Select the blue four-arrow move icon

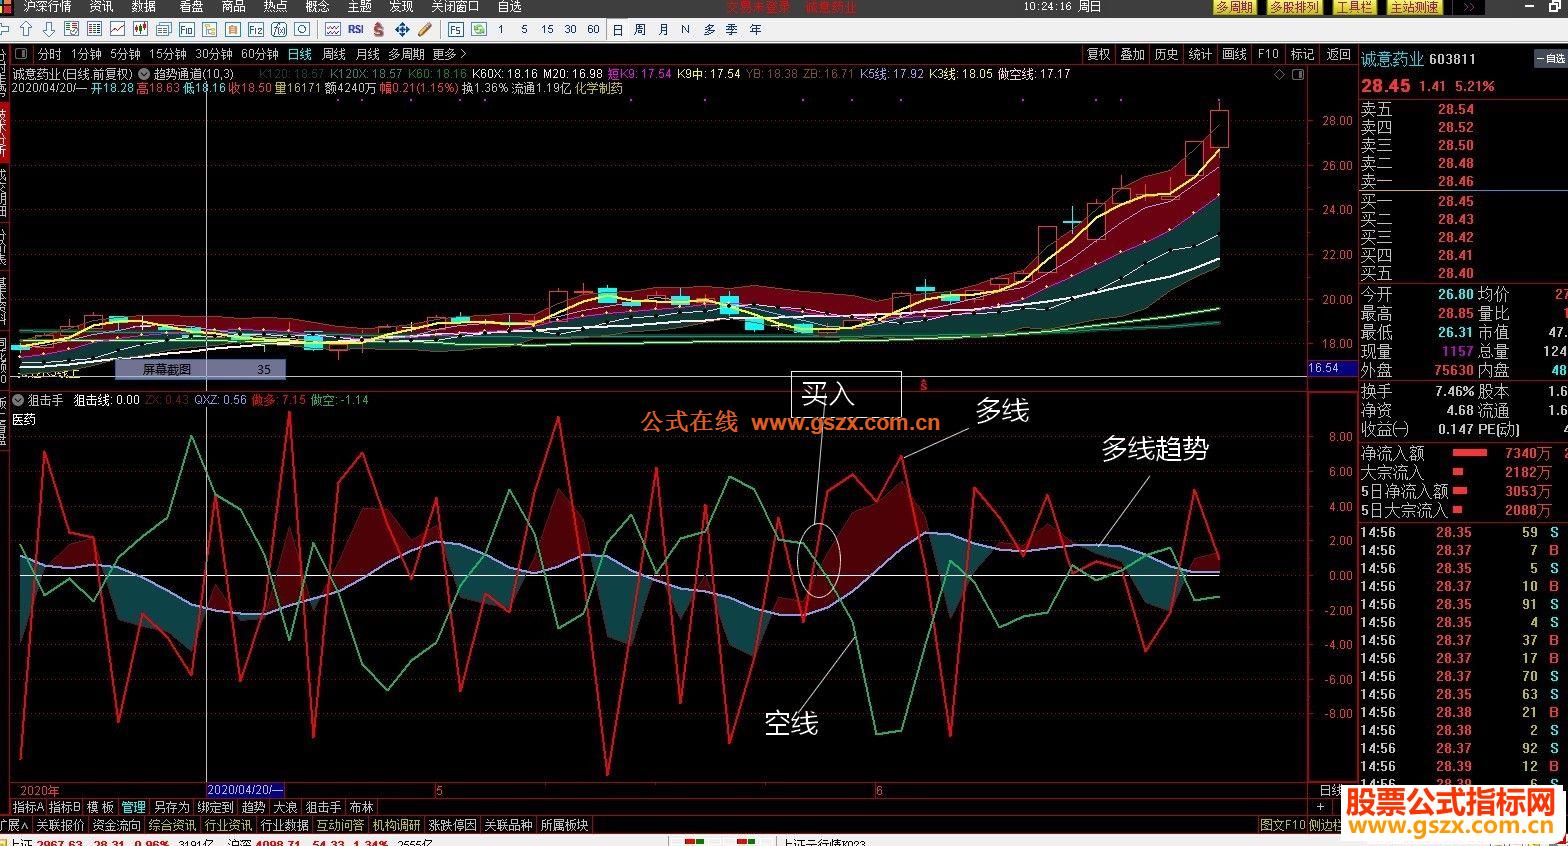tap(402, 30)
